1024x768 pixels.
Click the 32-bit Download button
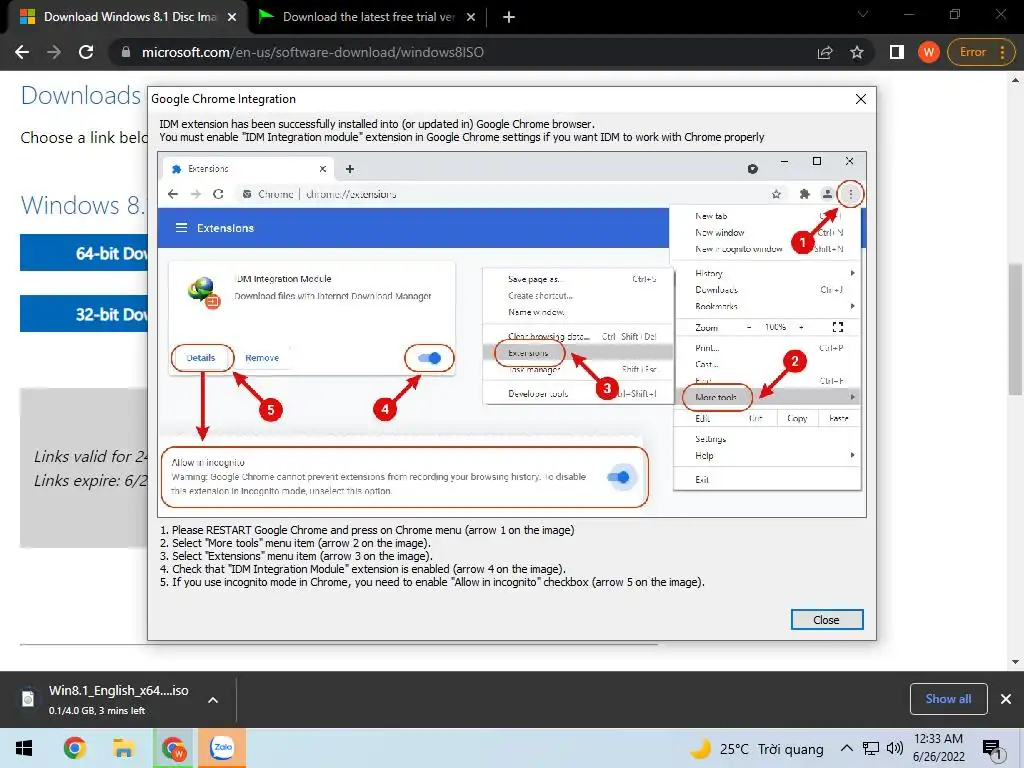click(x=84, y=314)
